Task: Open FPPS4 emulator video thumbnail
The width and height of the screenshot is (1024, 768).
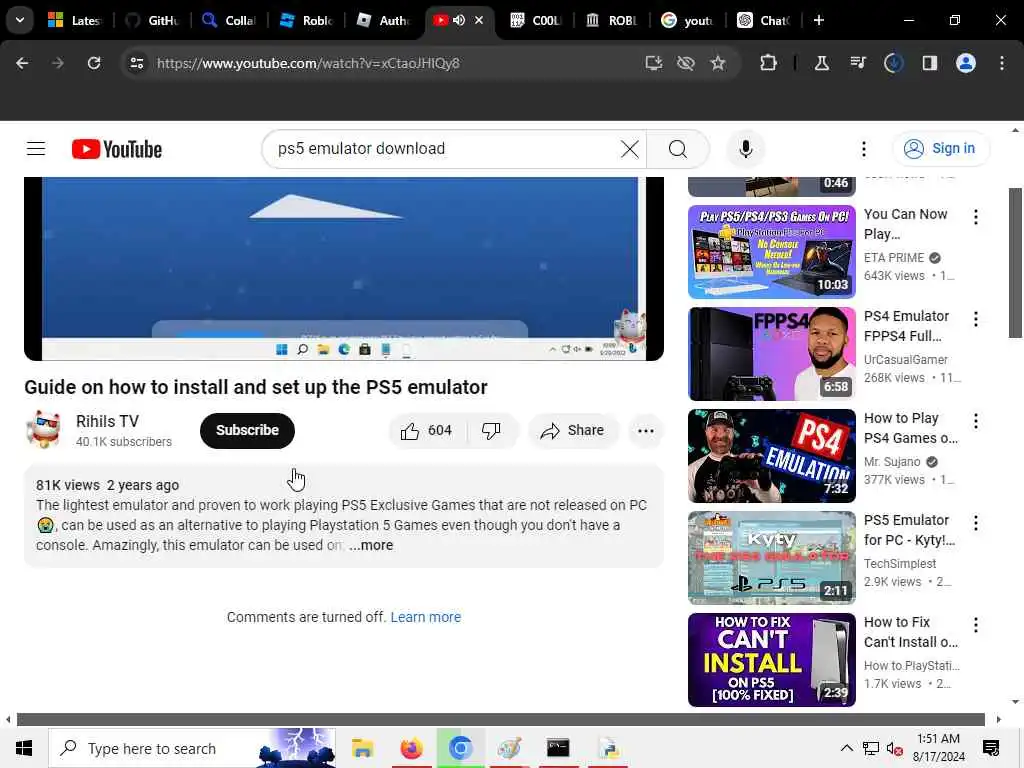Action: pyautogui.click(x=771, y=354)
